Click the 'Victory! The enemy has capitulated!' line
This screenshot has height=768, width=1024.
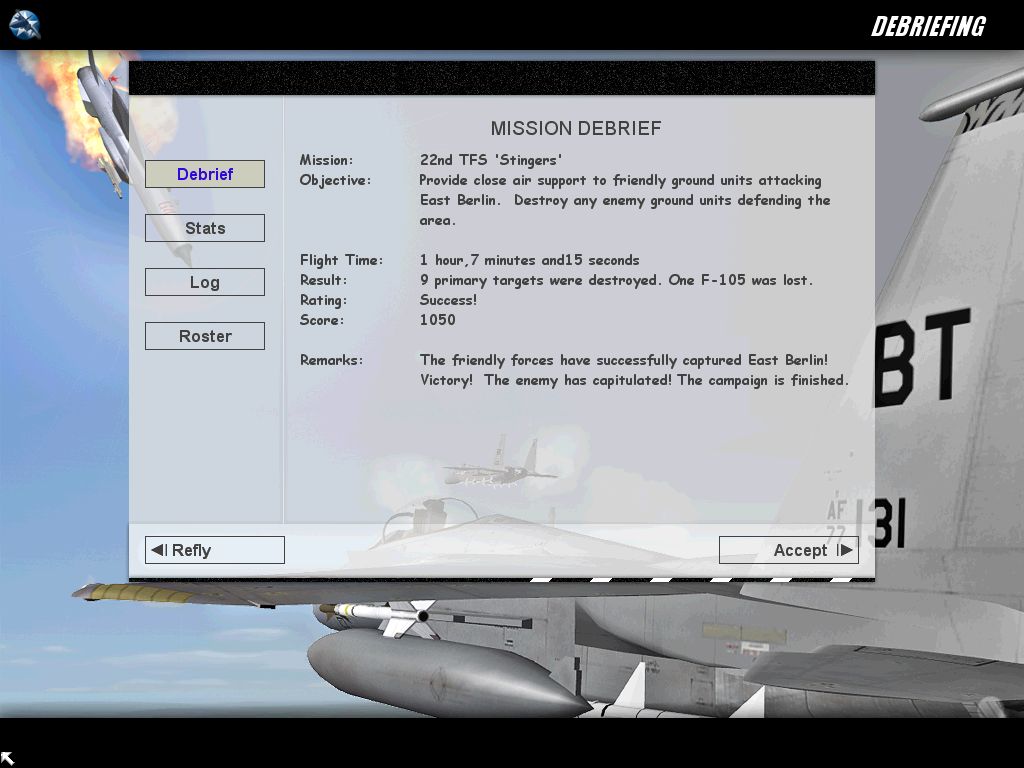coord(634,380)
